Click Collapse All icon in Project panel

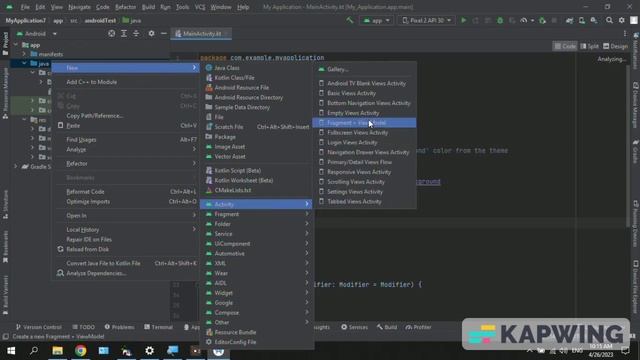(136, 33)
